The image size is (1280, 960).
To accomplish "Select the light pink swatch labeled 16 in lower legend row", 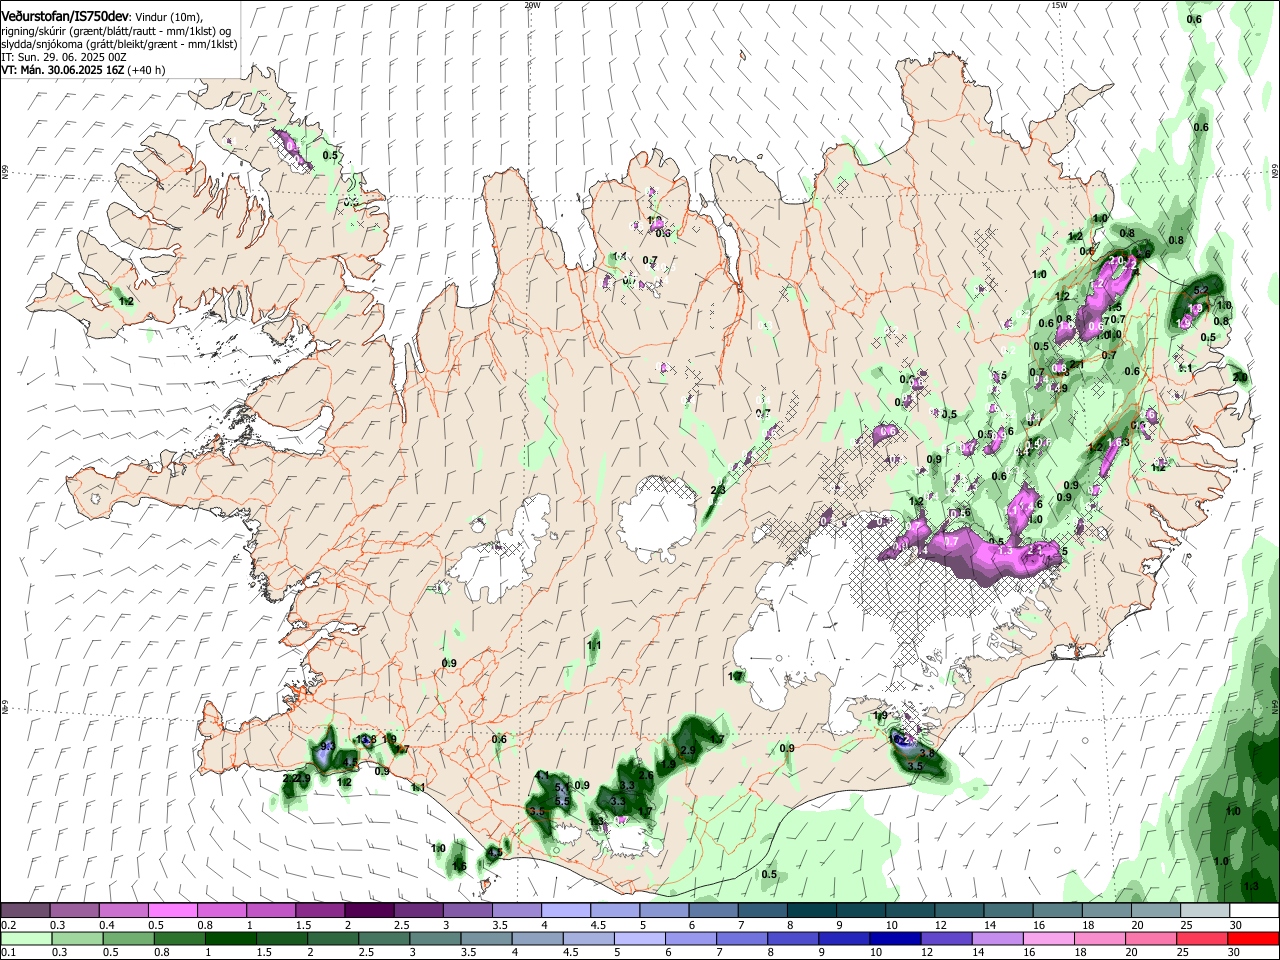I will pyautogui.click(x=1049, y=938).
